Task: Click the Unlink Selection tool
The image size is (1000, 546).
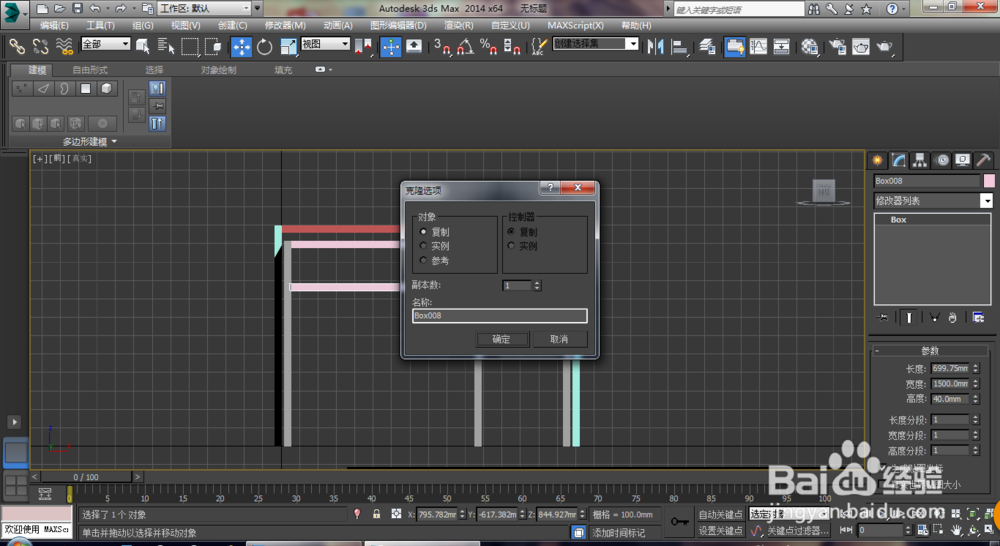Action: tap(40, 46)
